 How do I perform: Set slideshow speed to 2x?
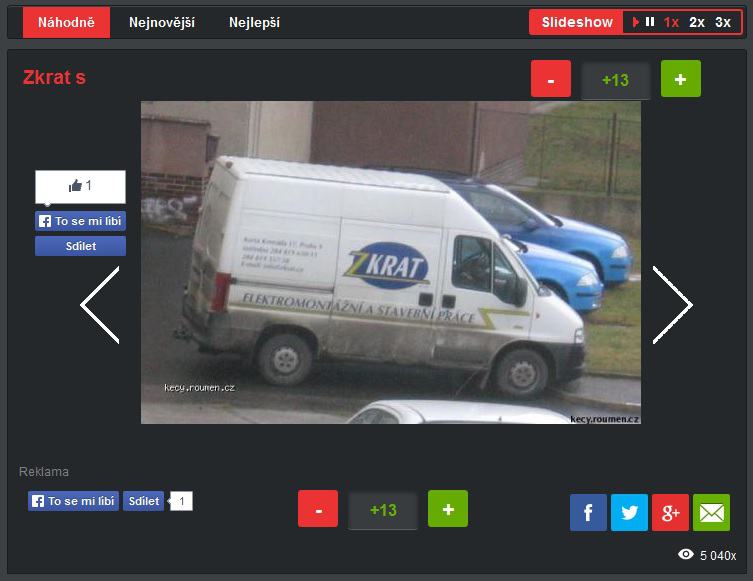tap(697, 22)
